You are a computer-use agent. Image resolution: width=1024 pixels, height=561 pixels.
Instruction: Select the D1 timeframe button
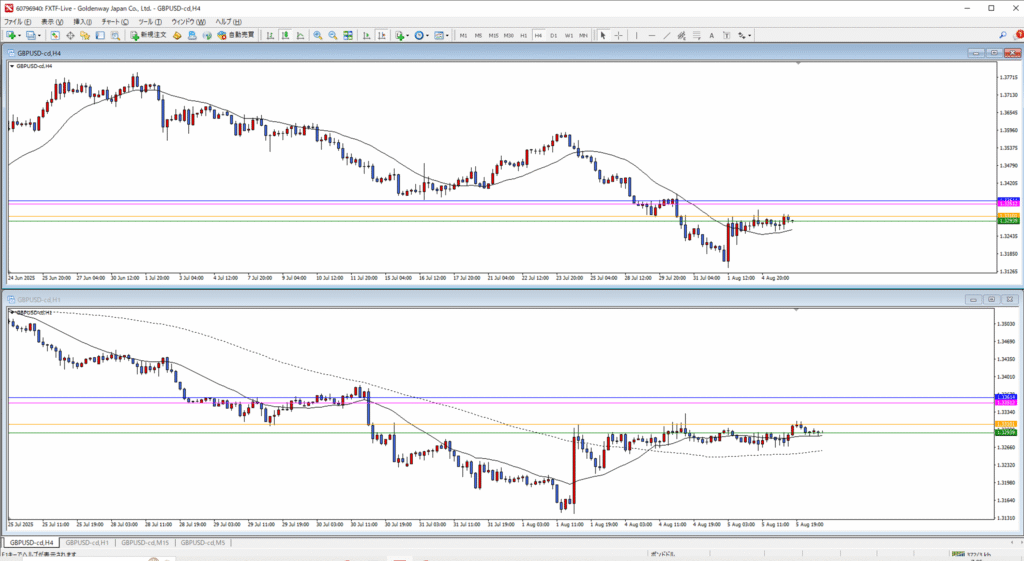(554, 35)
